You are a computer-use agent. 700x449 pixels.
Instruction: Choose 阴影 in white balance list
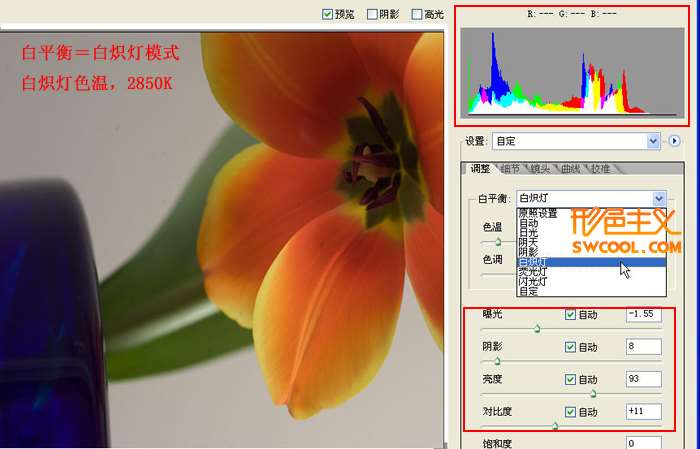(591, 252)
